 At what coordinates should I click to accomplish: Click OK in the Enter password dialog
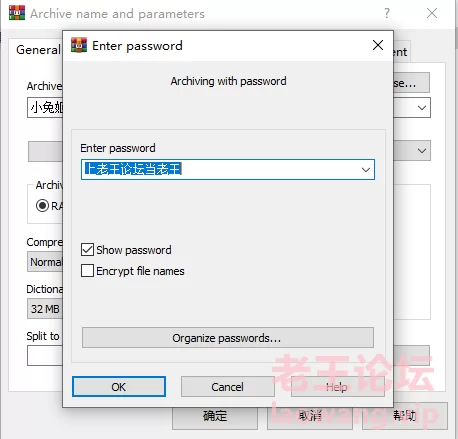pyautogui.click(x=119, y=387)
